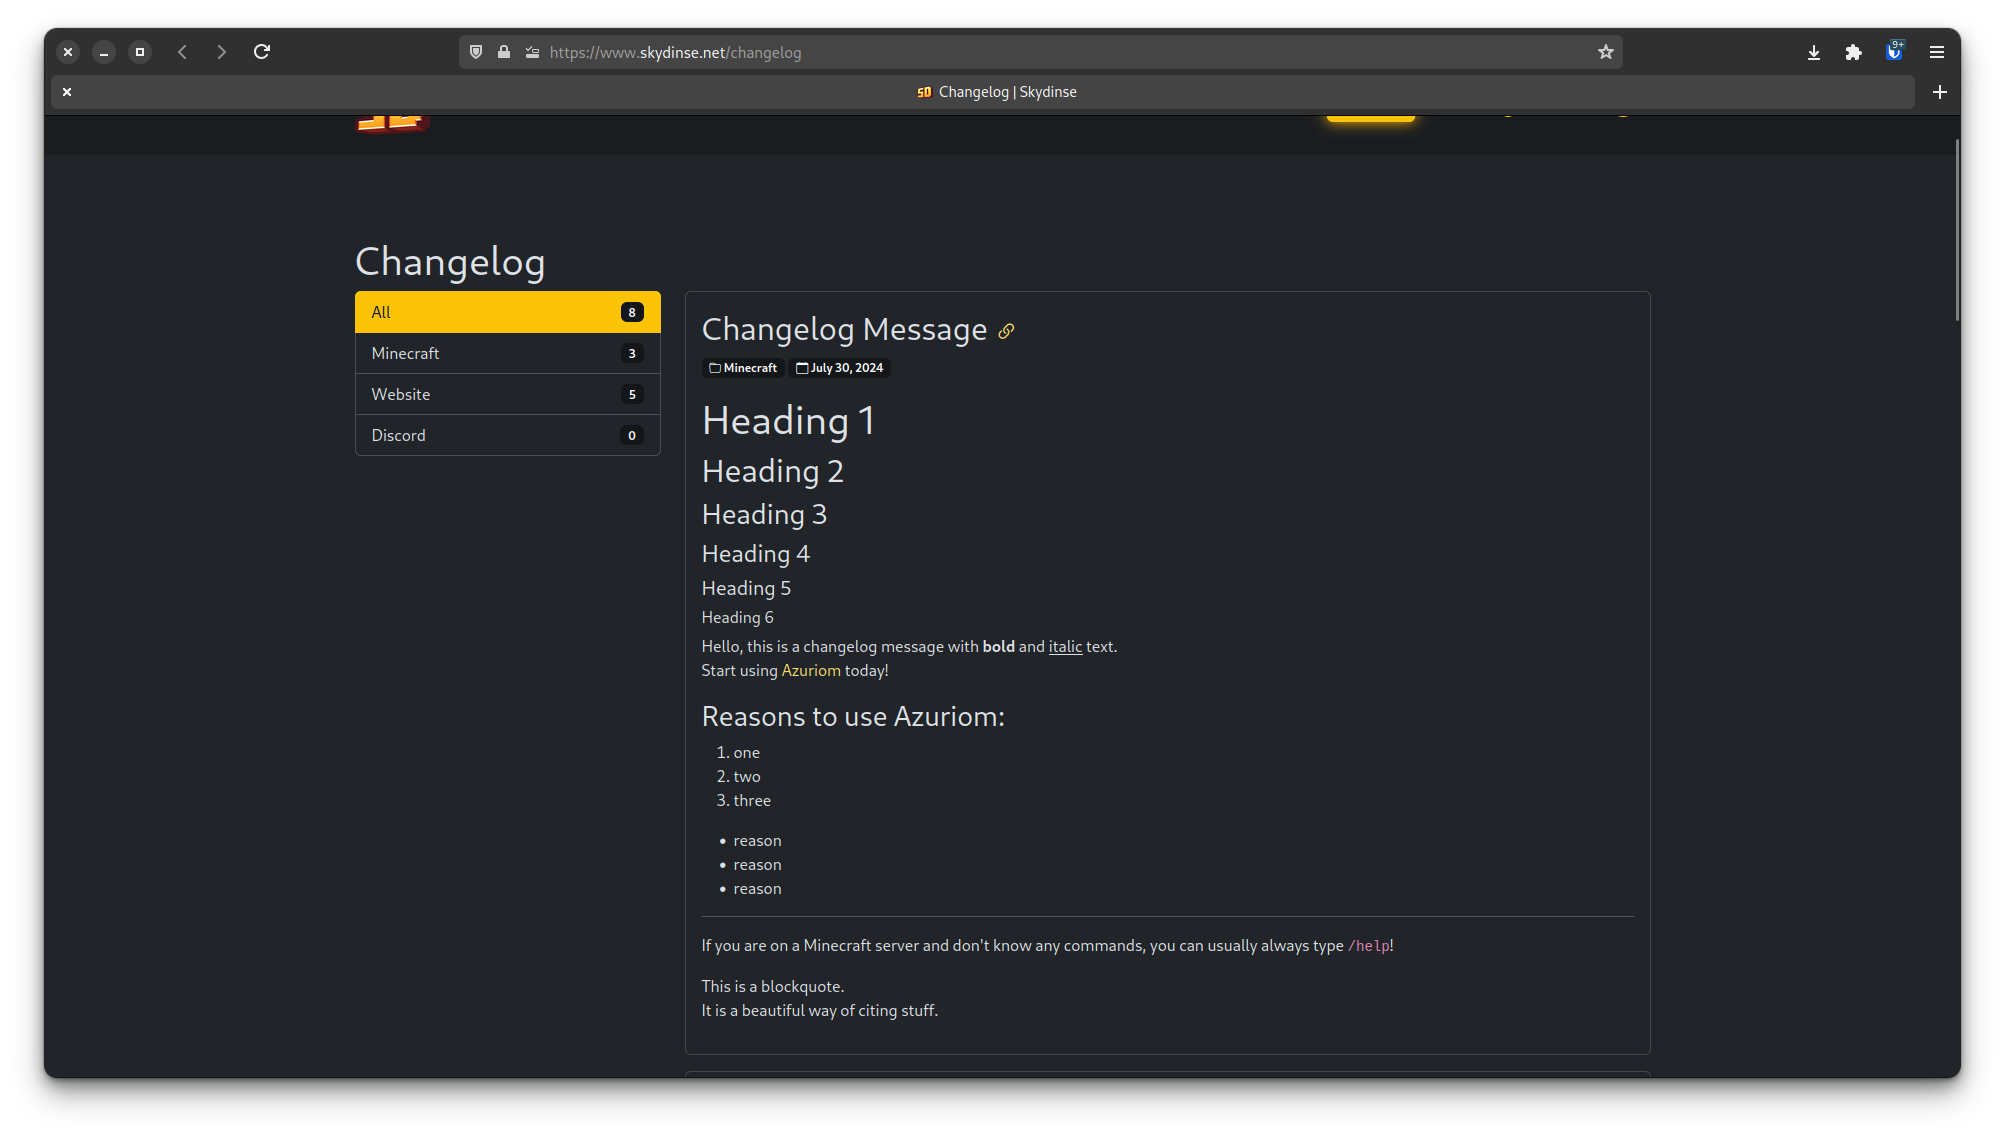Open the browser hamburger menu

(x=1936, y=52)
